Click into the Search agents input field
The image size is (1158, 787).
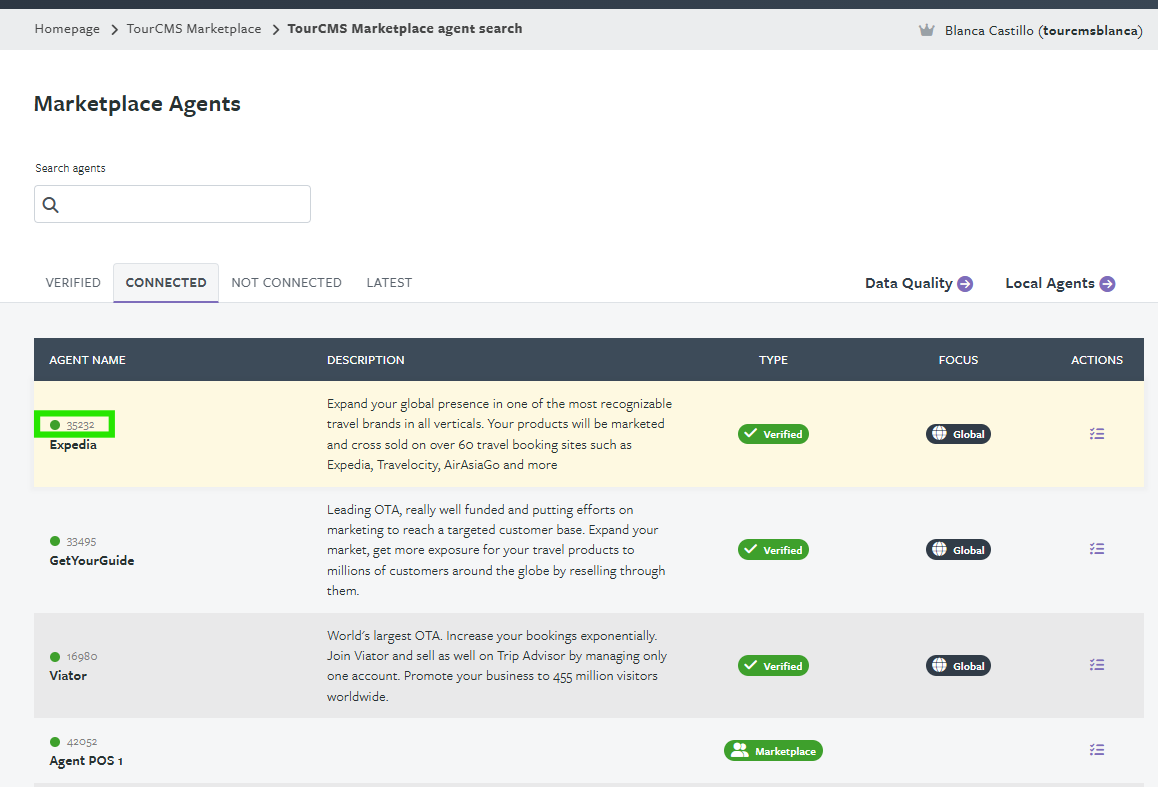point(172,204)
